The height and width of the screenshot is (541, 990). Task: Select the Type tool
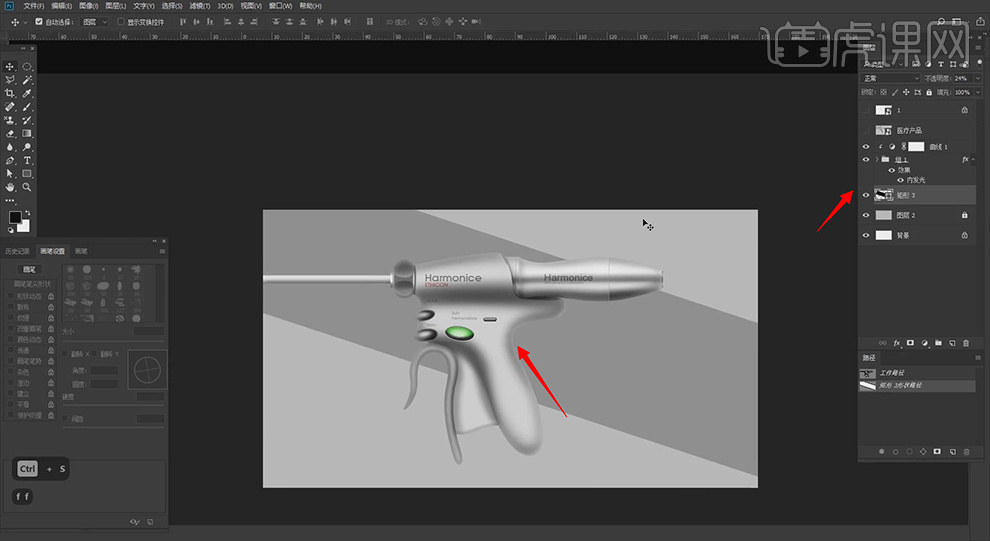pos(27,160)
